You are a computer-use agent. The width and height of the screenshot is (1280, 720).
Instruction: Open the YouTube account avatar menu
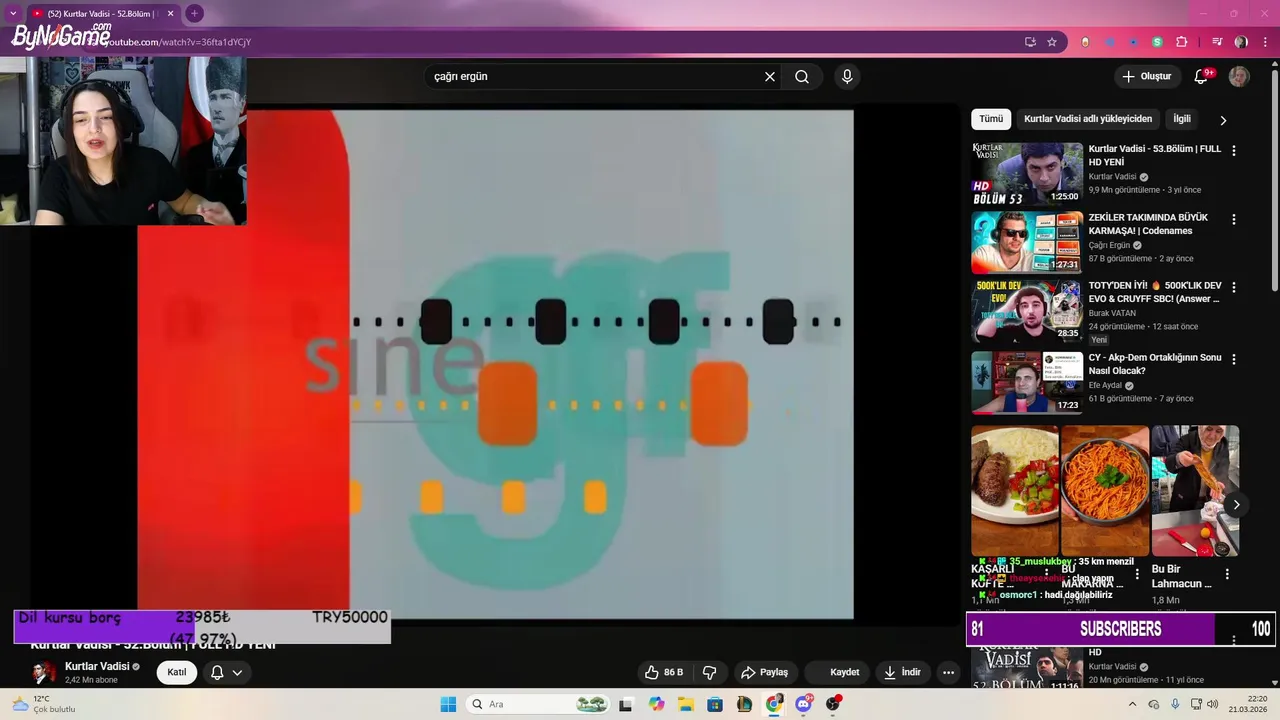pyautogui.click(x=1239, y=77)
